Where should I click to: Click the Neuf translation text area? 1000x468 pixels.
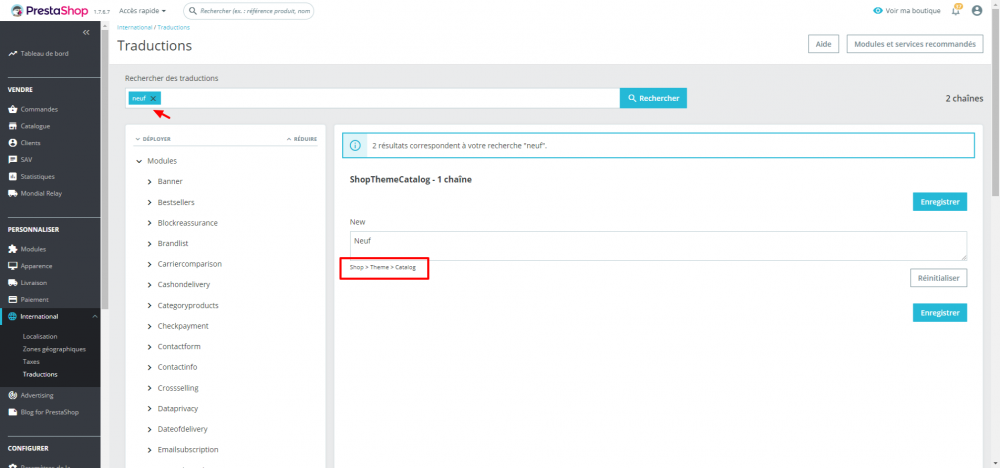pos(658,245)
